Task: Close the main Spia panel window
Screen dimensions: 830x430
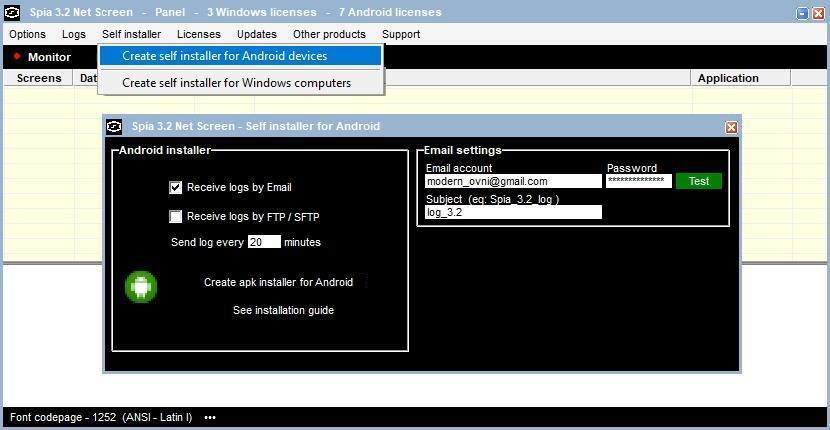Action: click(x=818, y=14)
